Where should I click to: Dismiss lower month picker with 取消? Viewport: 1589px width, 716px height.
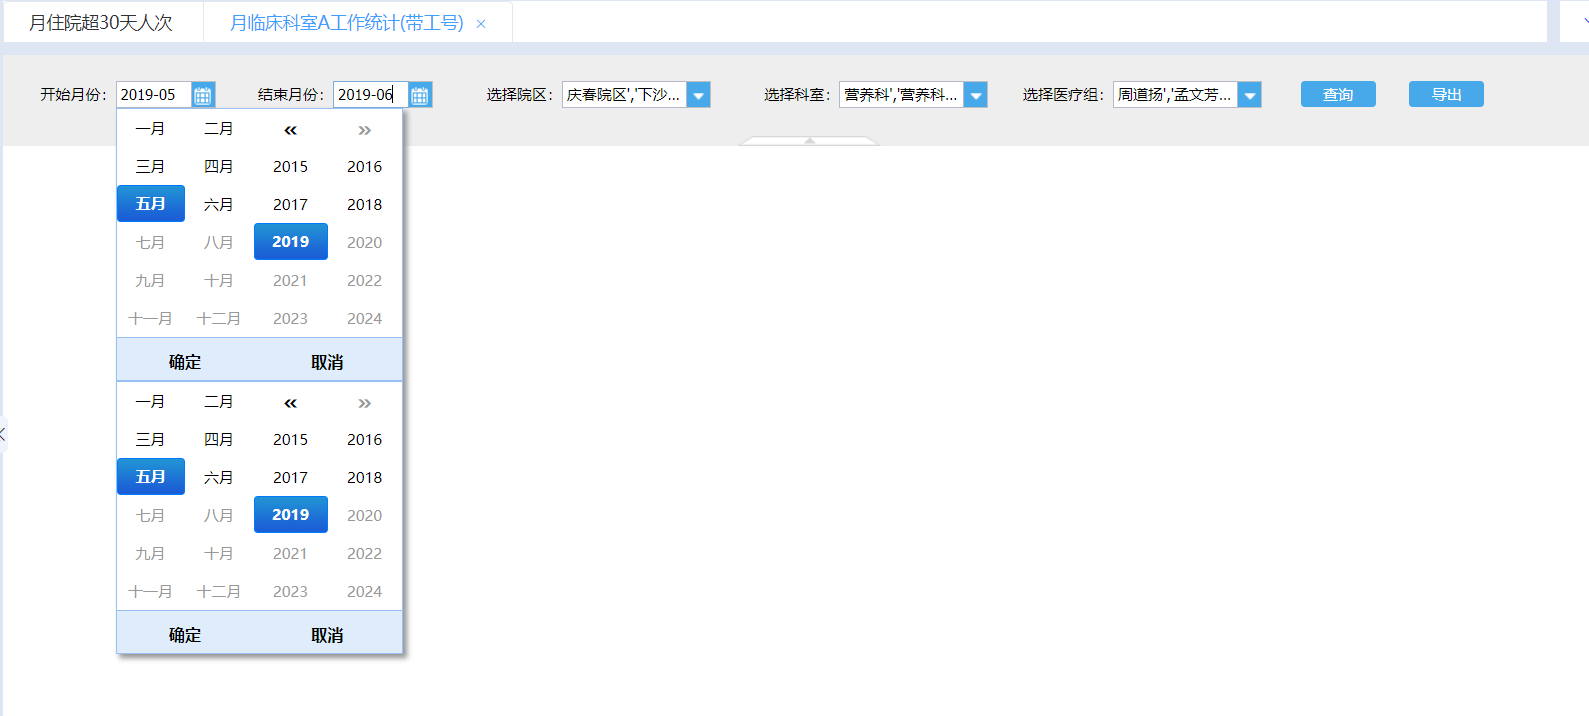pyautogui.click(x=327, y=635)
